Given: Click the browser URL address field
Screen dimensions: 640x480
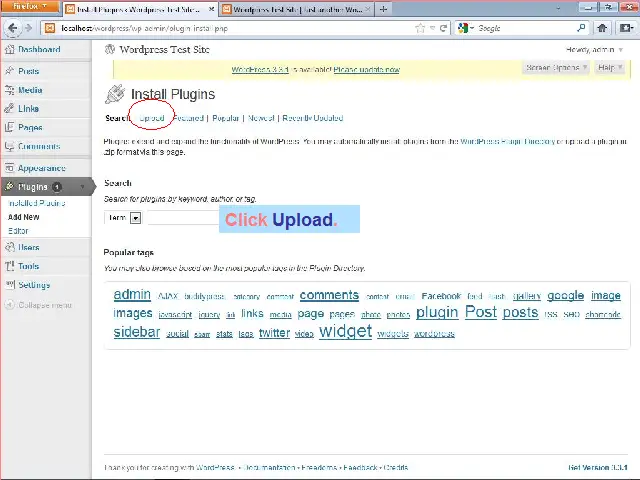Looking at the screenshot, I should click(237, 28).
